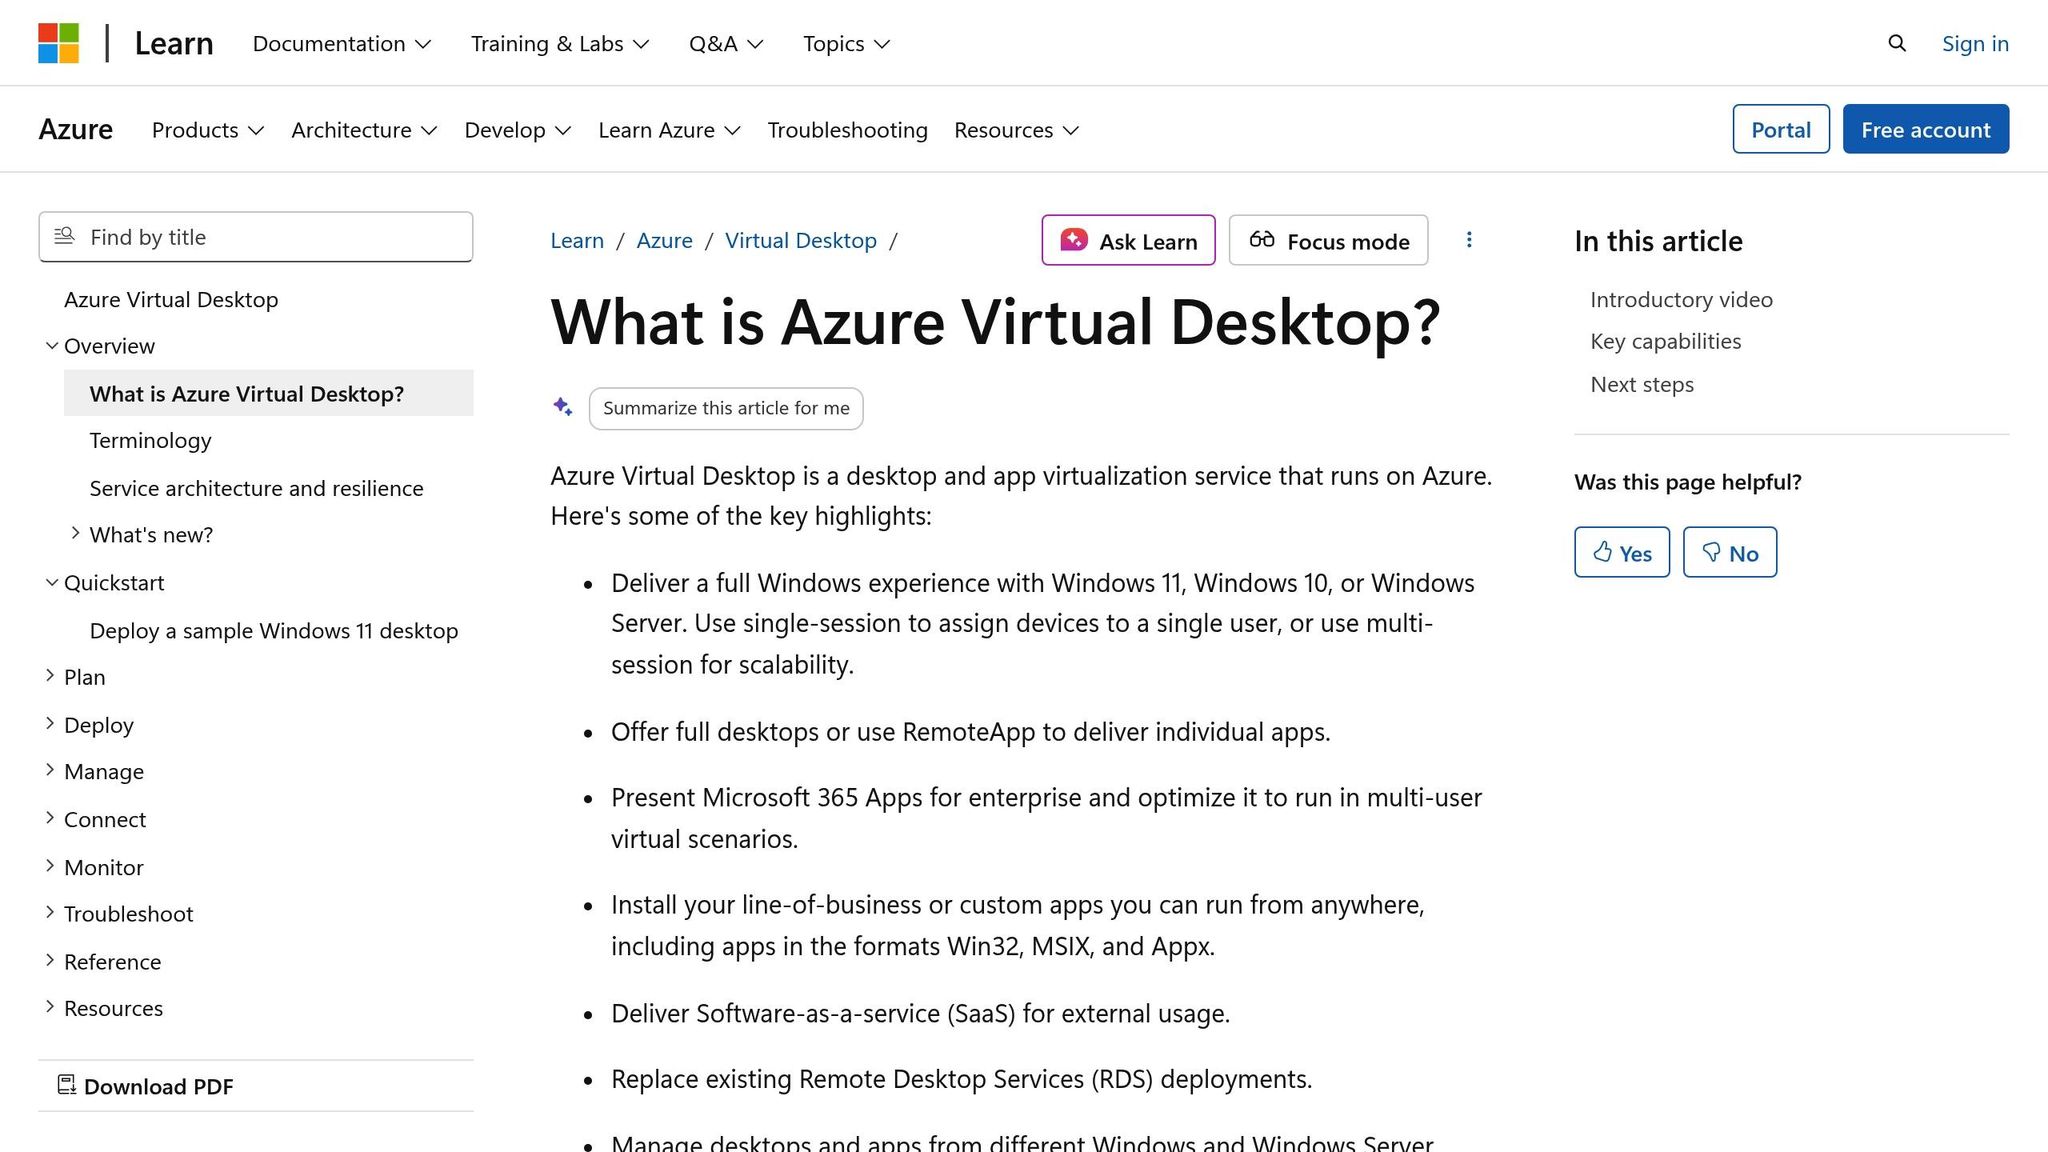Click the Learn breadcrumb link
This screenshot has width=2048, height=1152.
[x=577, y=240]
